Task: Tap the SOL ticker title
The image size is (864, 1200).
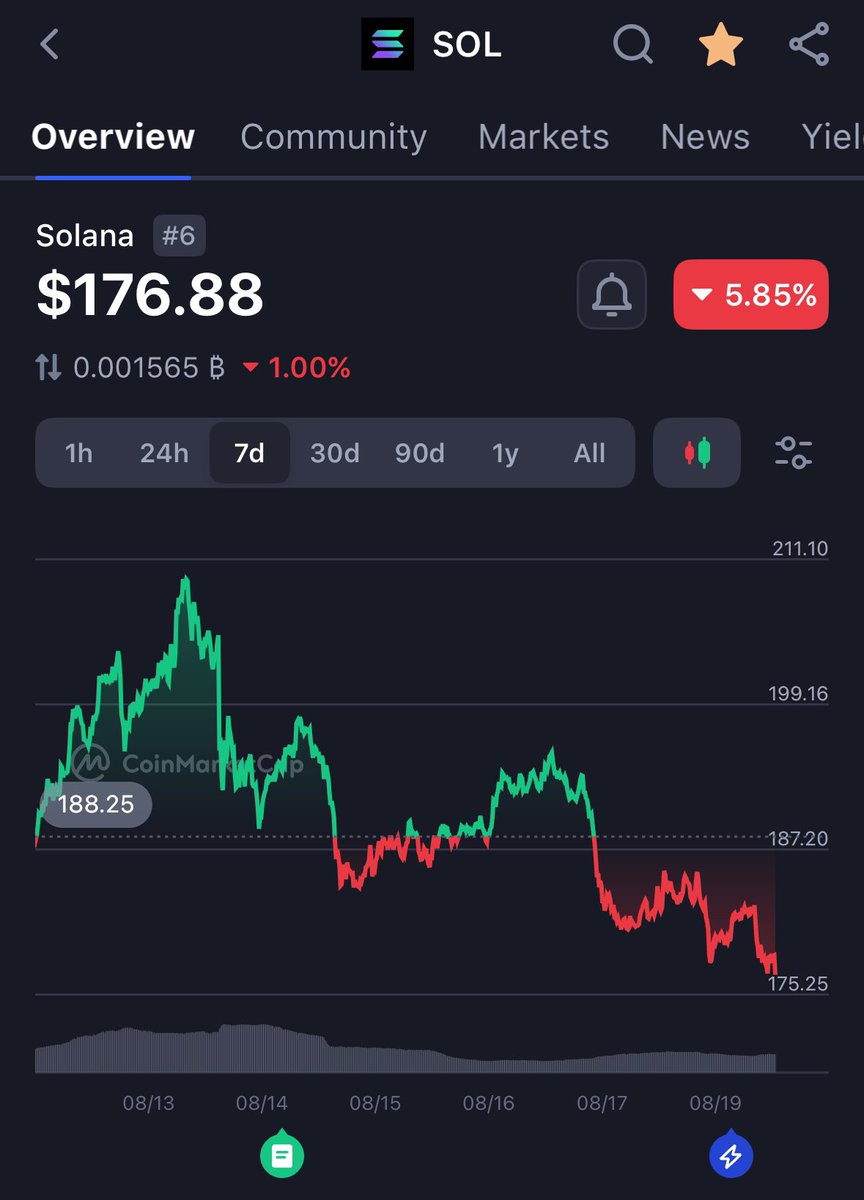Action: [467, 45]
